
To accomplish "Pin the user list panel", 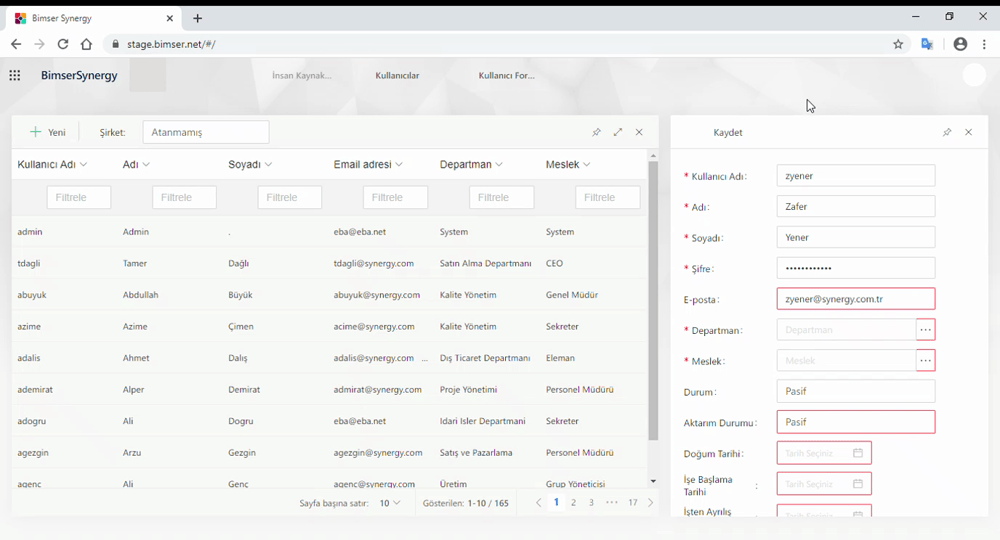I will coord(596,132).
